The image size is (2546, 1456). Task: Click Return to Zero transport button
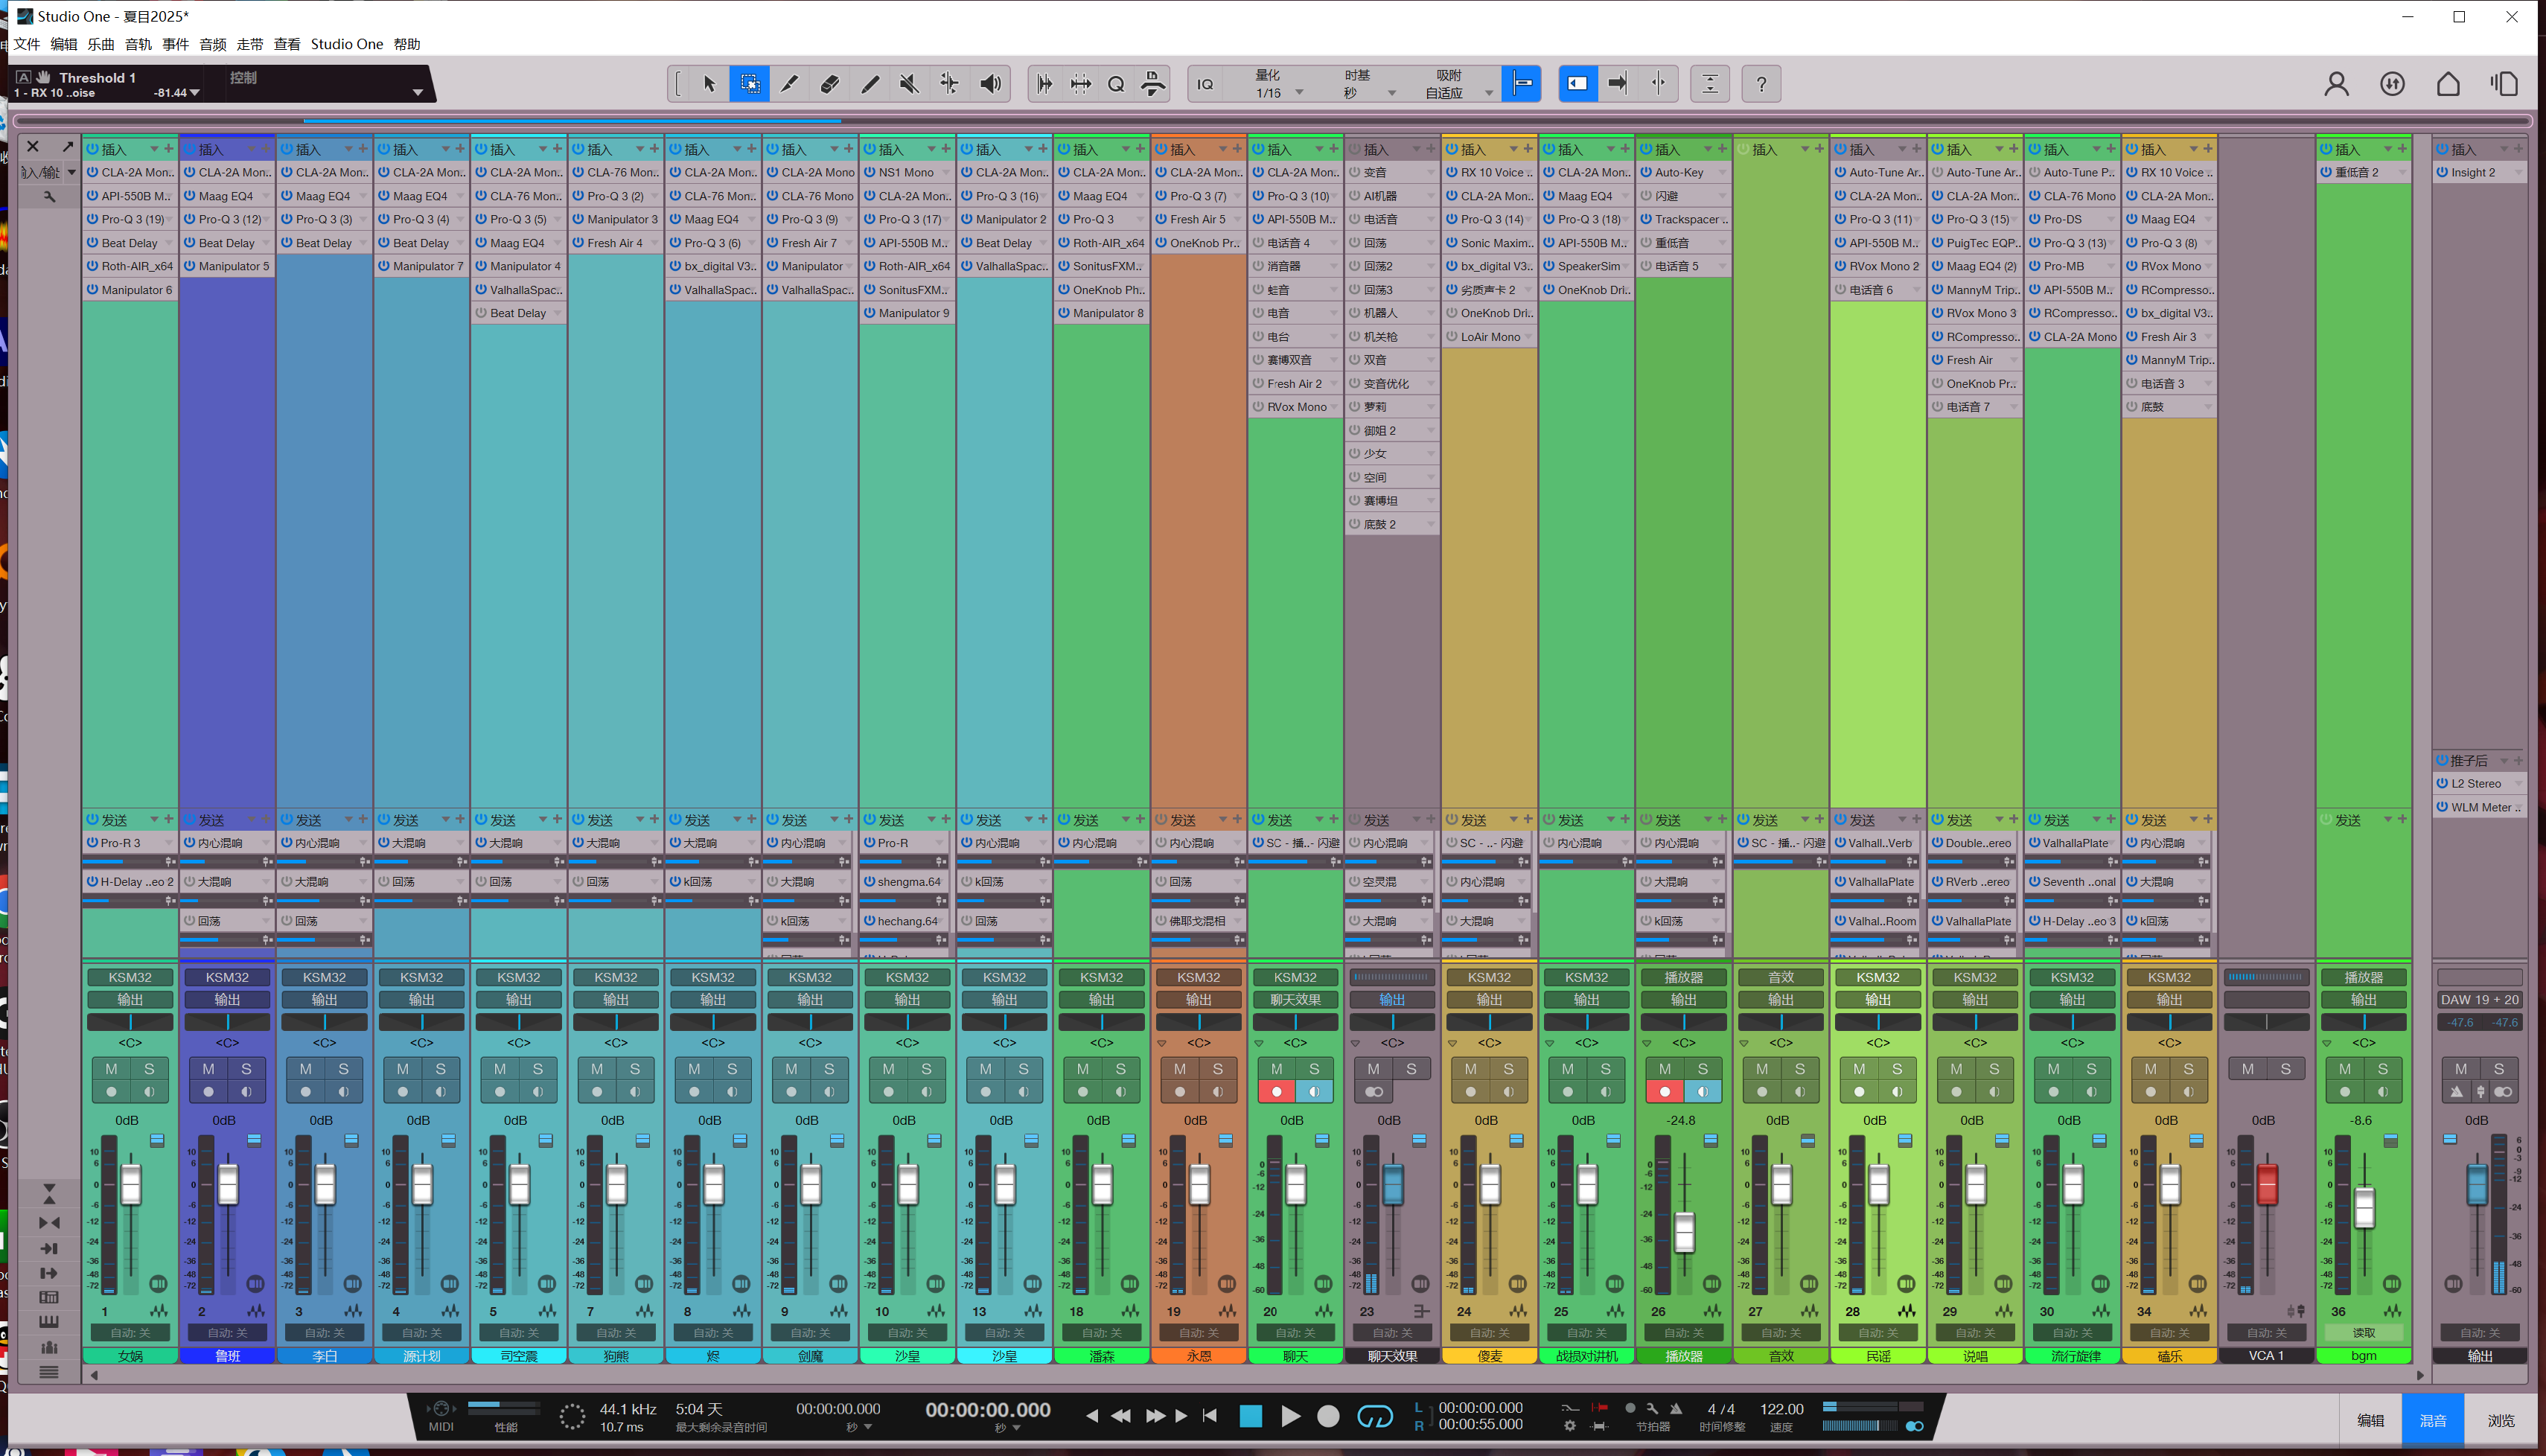[1210, 1416]
